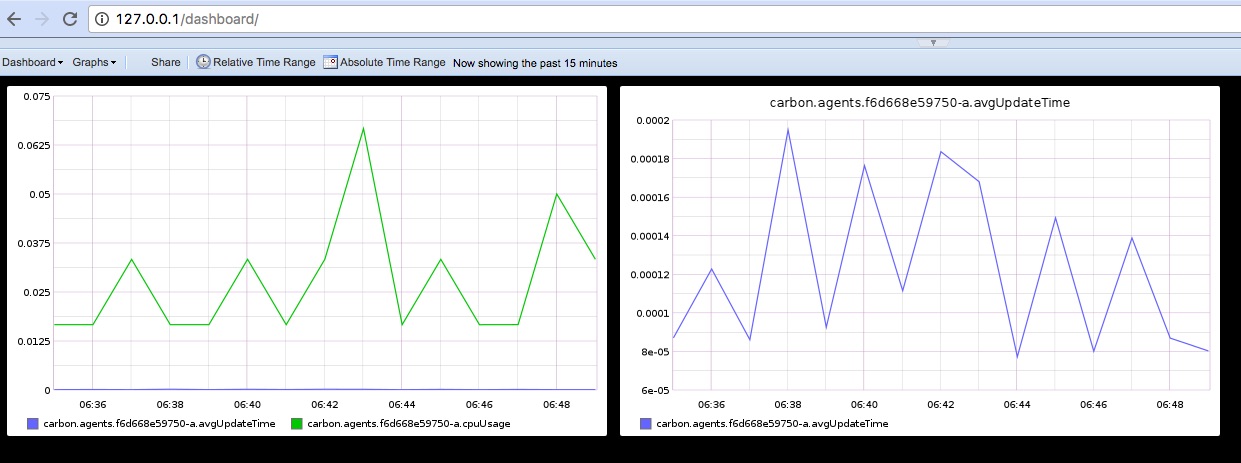Click the 06:38 x-axis label on right graph

[788, 404]
